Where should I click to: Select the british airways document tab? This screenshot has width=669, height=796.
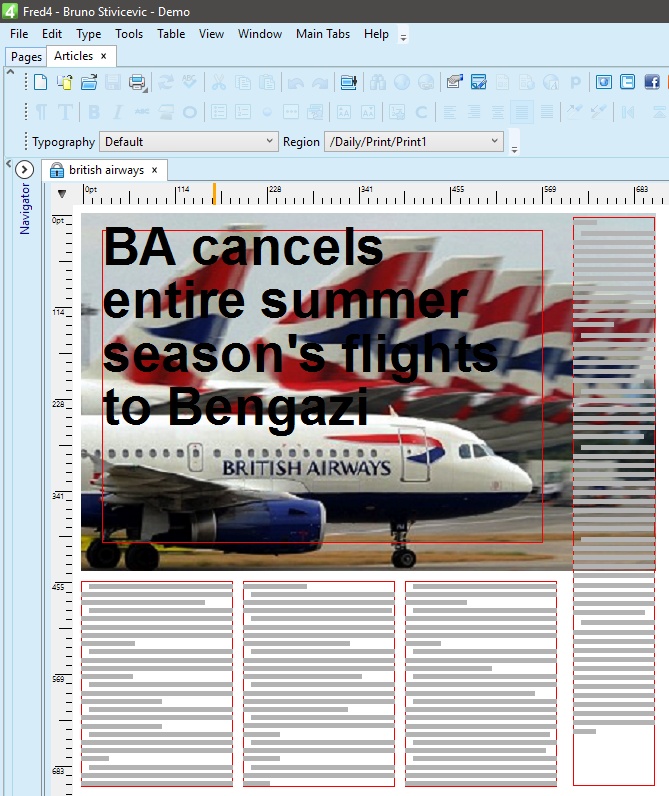106,170
